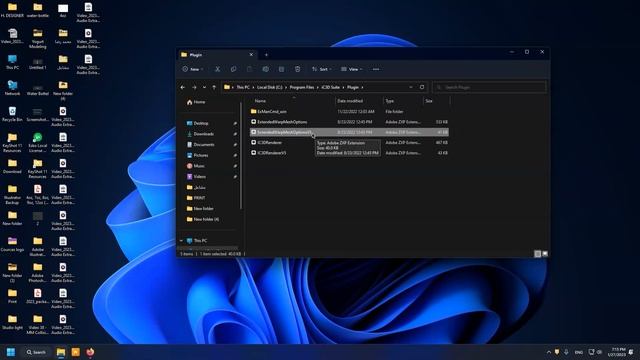Open Videos in the navigation pane
The height and width of the screenshot is (360, 640).
tap(196, 176)
